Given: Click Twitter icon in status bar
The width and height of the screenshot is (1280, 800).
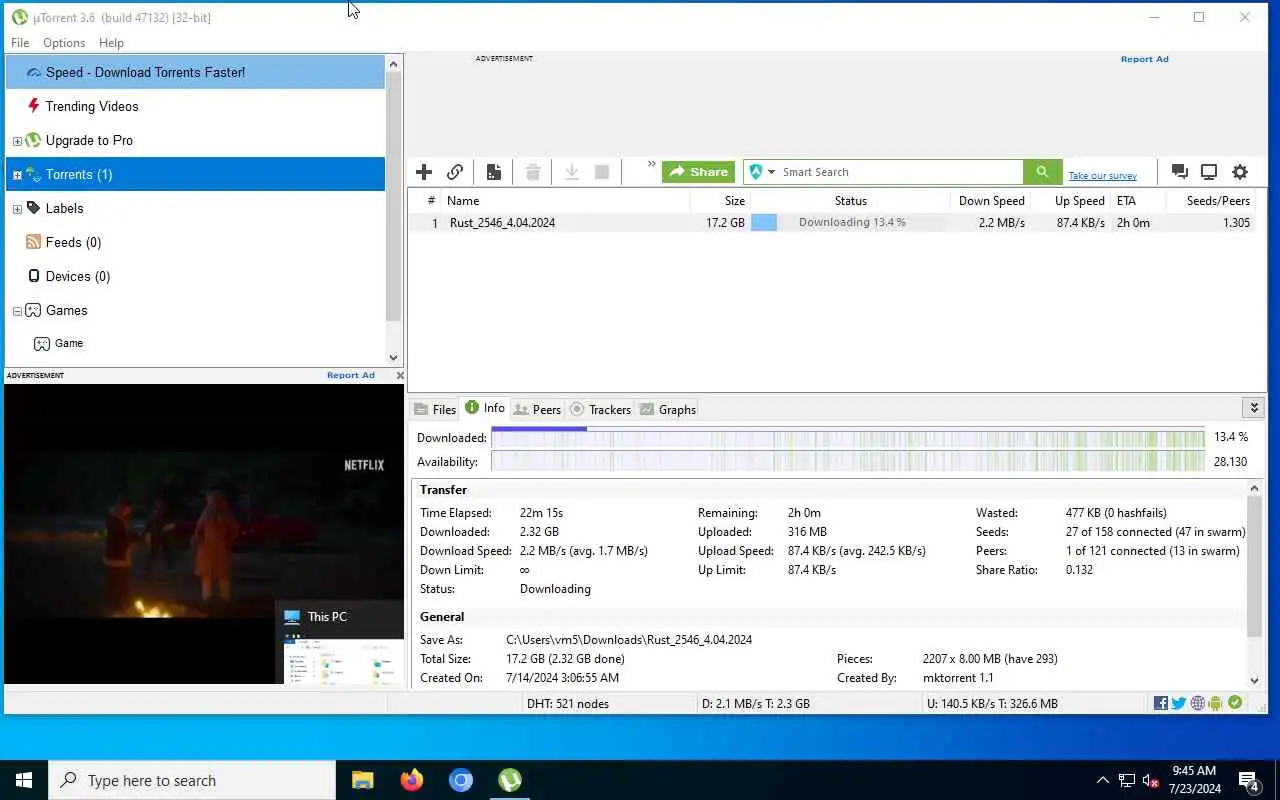Looking at the screenshot, I should (x=1179, y=703).
